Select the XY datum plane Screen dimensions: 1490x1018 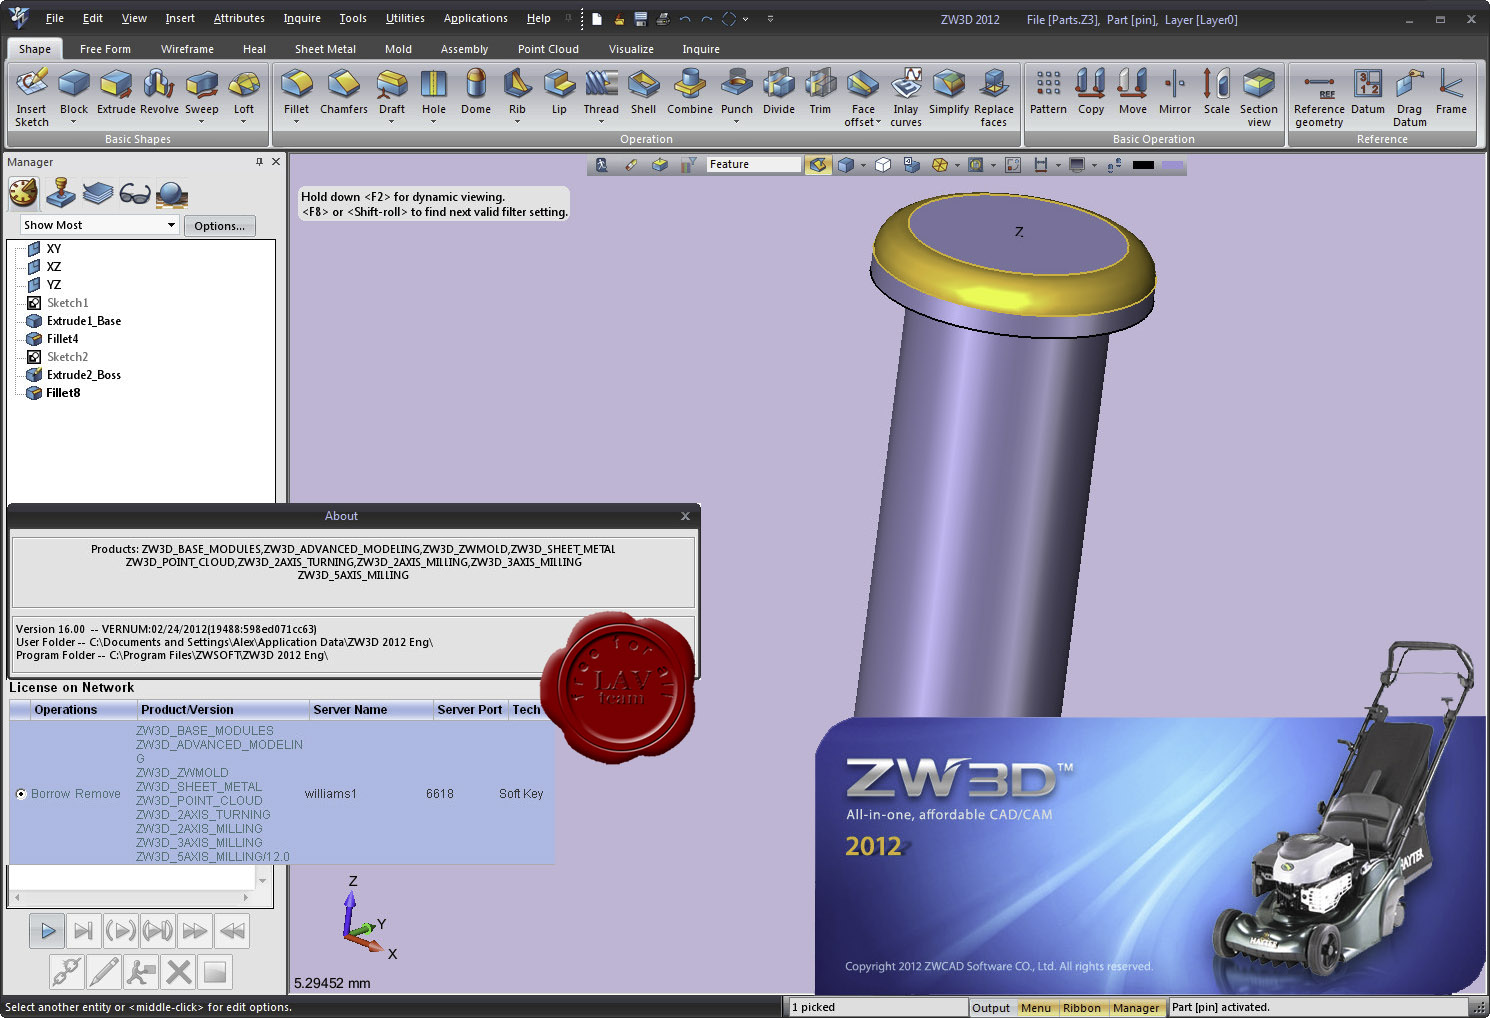tap(54, 249)
